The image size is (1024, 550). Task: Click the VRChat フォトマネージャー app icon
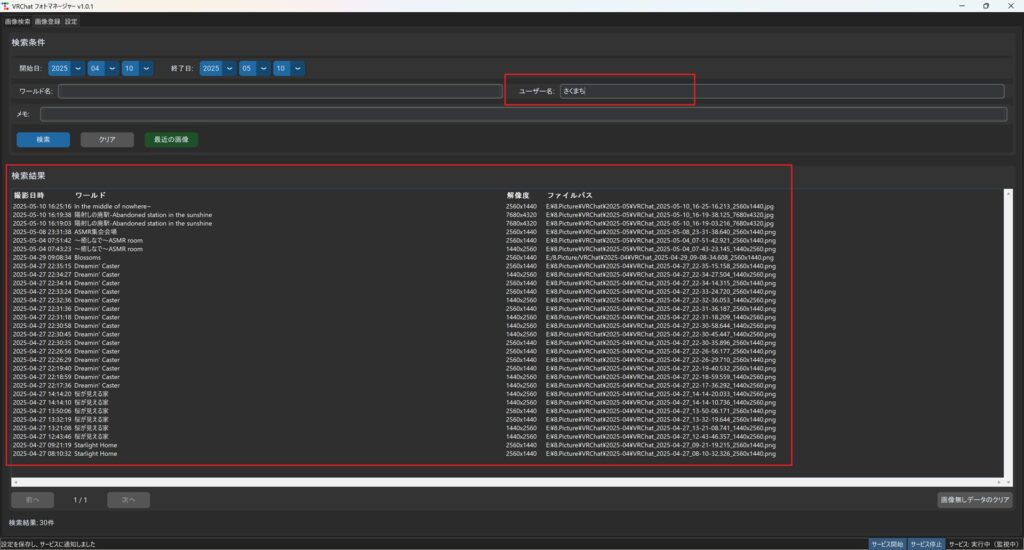point(5,6)
